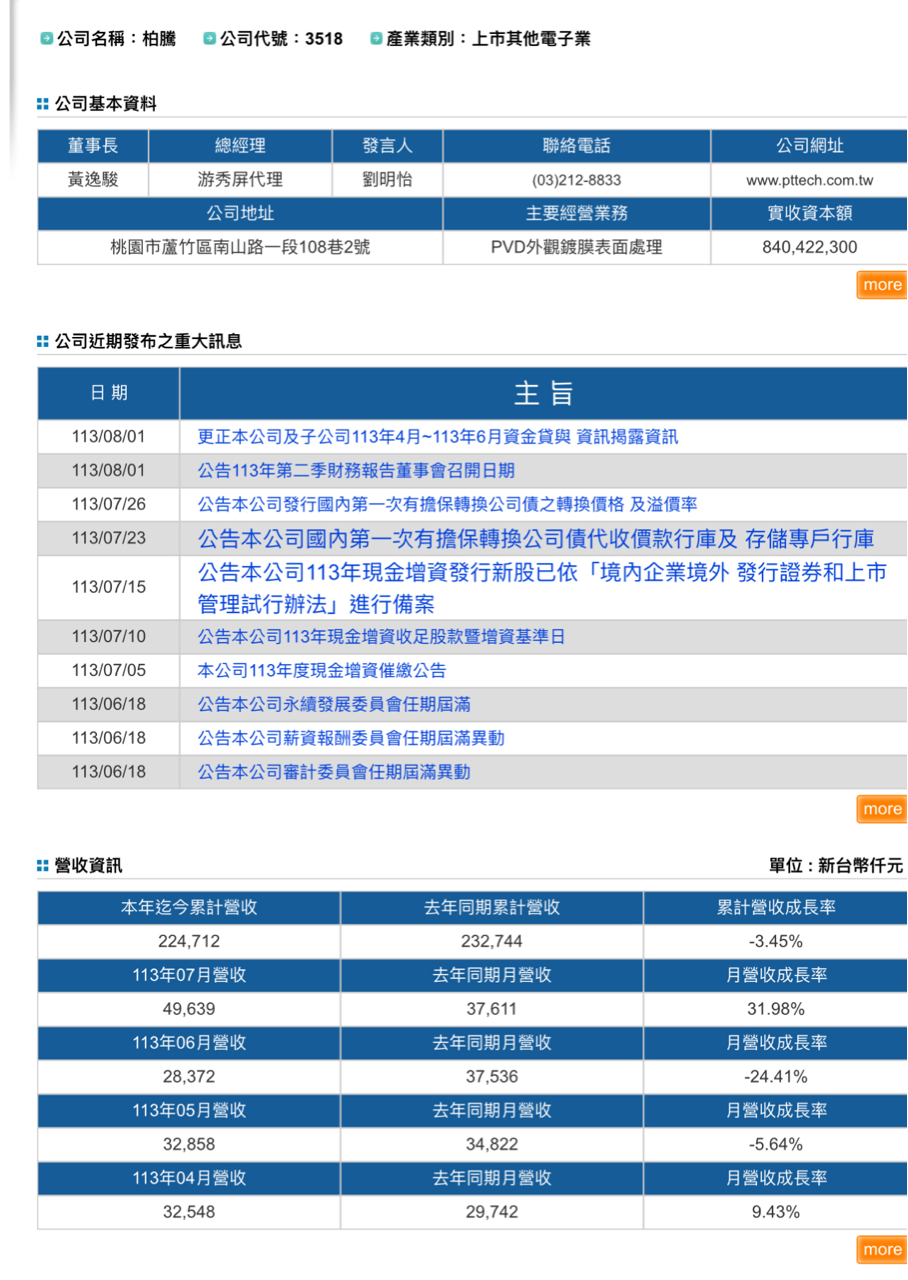Click date cell 113/07/26

(x=108, y=504)
